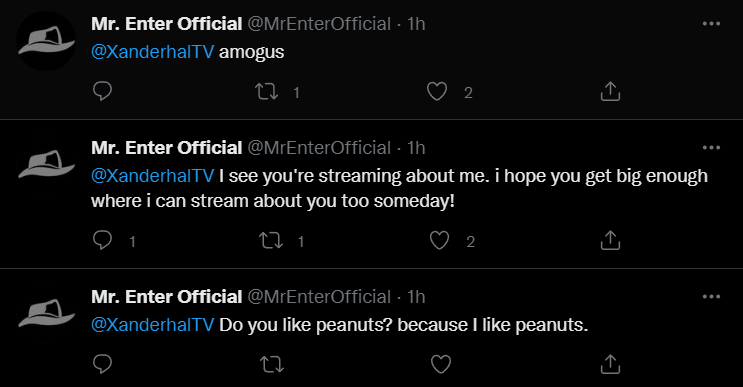
Task: Like the amogus tweet
Action: click(437, 91)
